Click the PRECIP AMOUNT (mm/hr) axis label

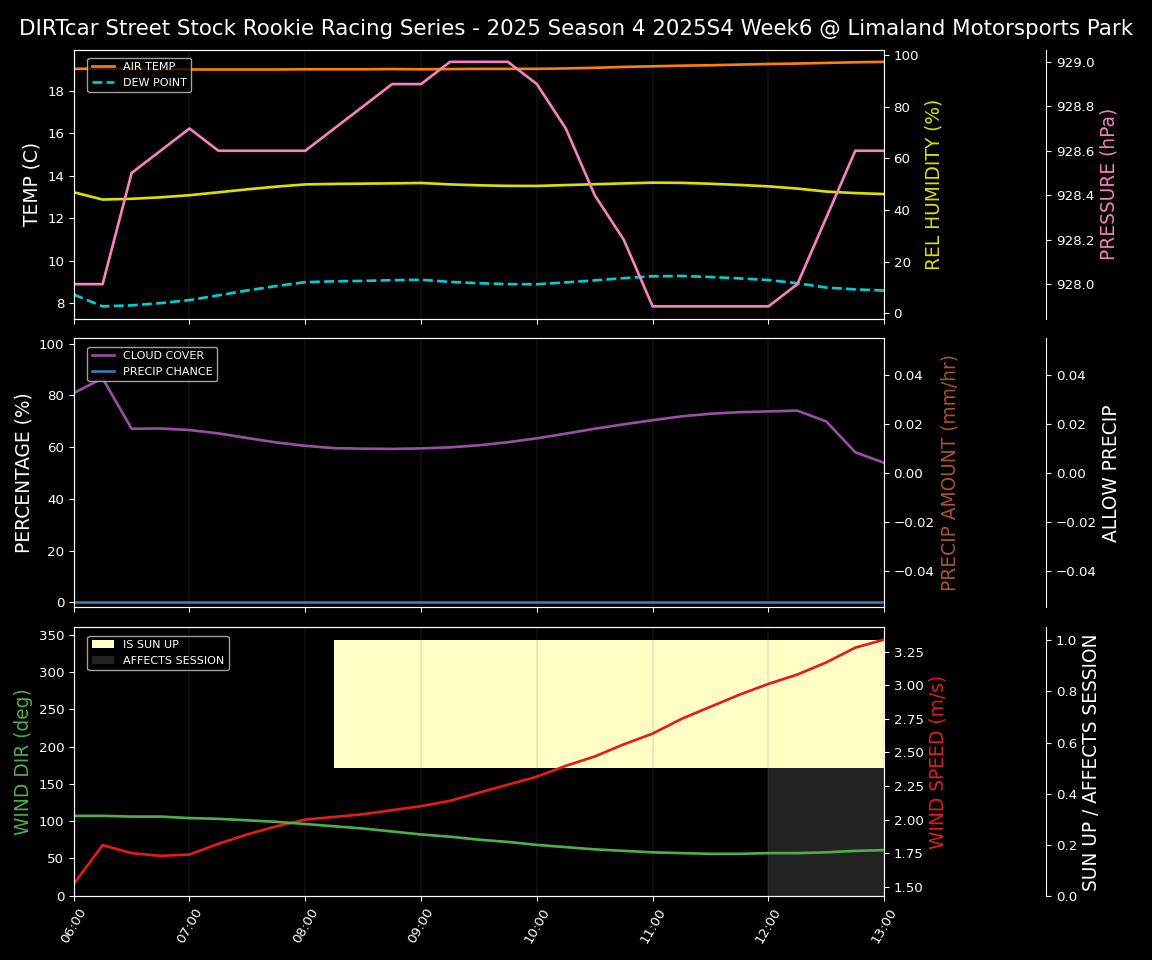point(949,472)
